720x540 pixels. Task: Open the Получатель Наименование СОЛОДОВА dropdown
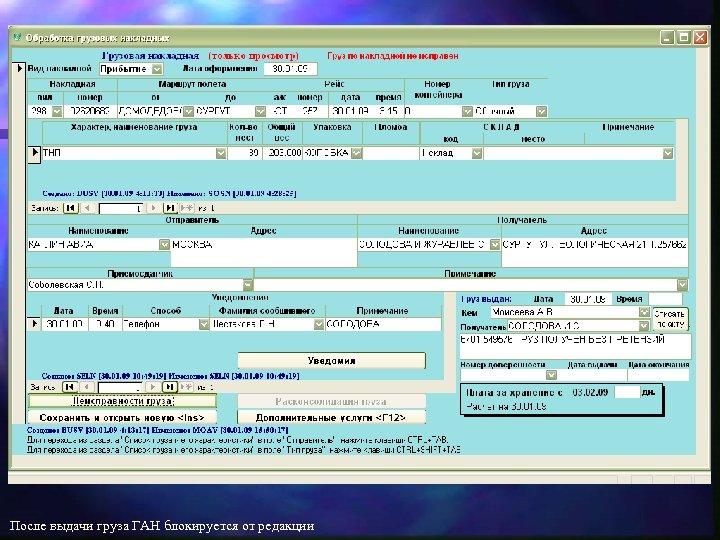pyautogui.click(x=495, y=245)
